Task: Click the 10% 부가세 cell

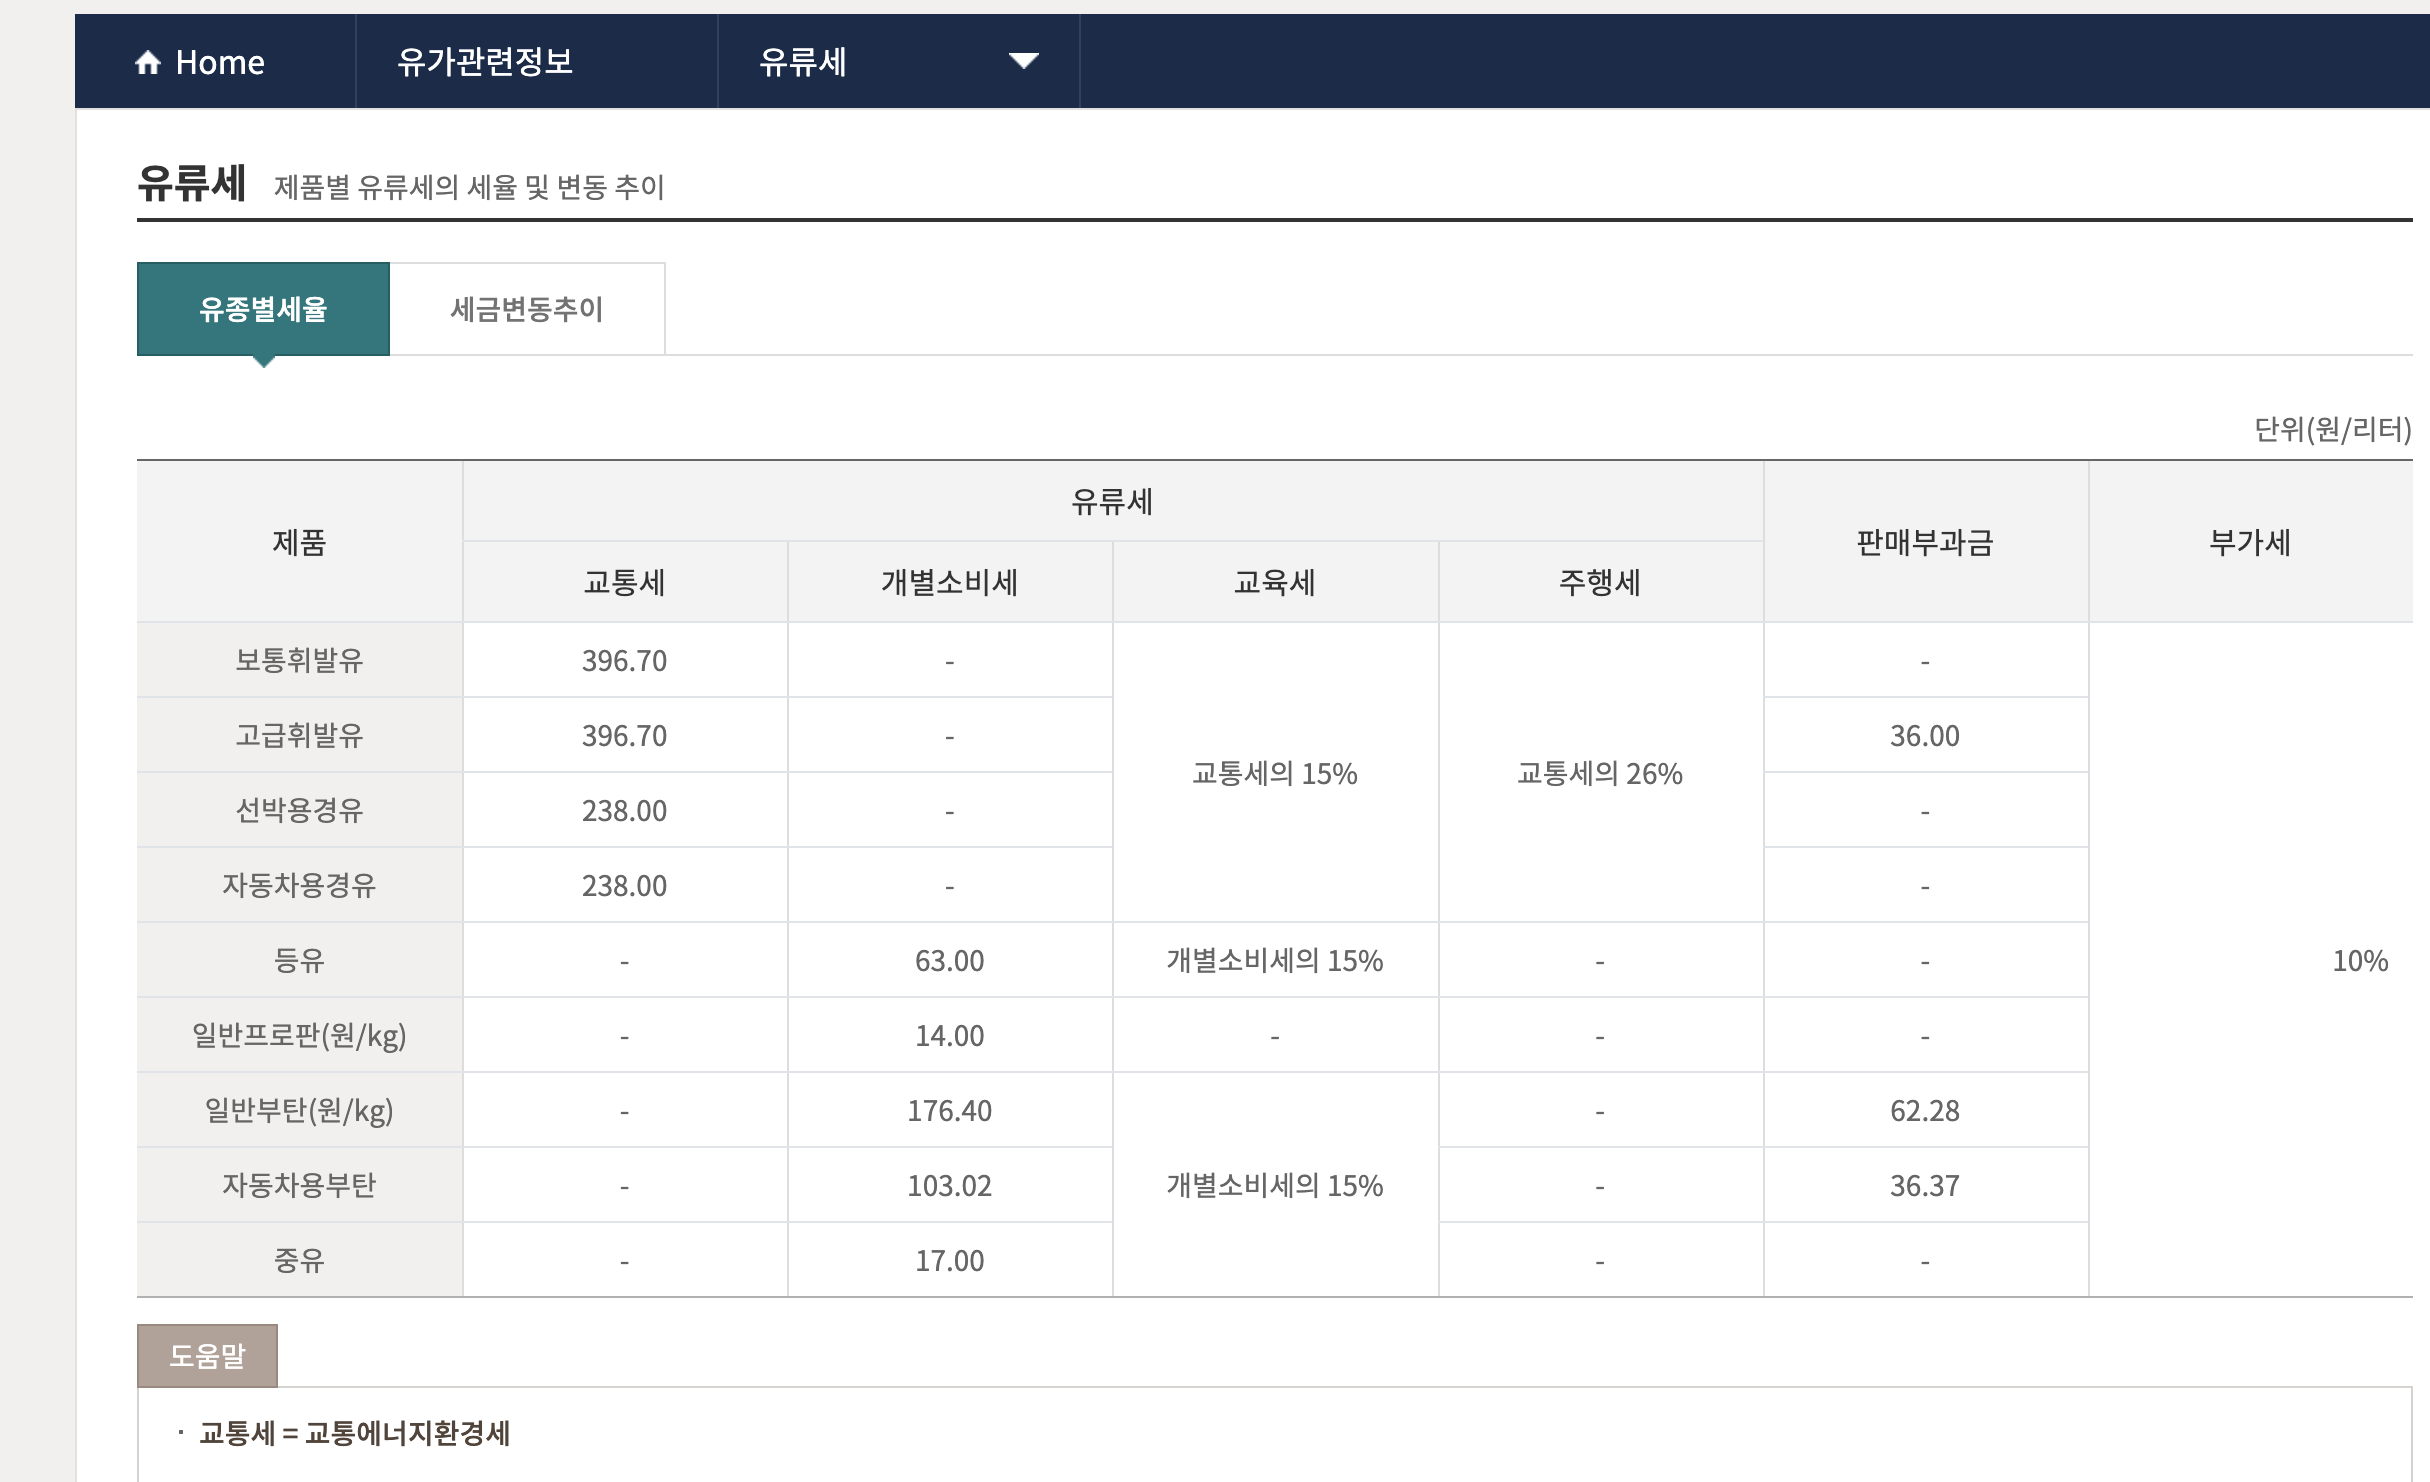Action: [2359, 961]
